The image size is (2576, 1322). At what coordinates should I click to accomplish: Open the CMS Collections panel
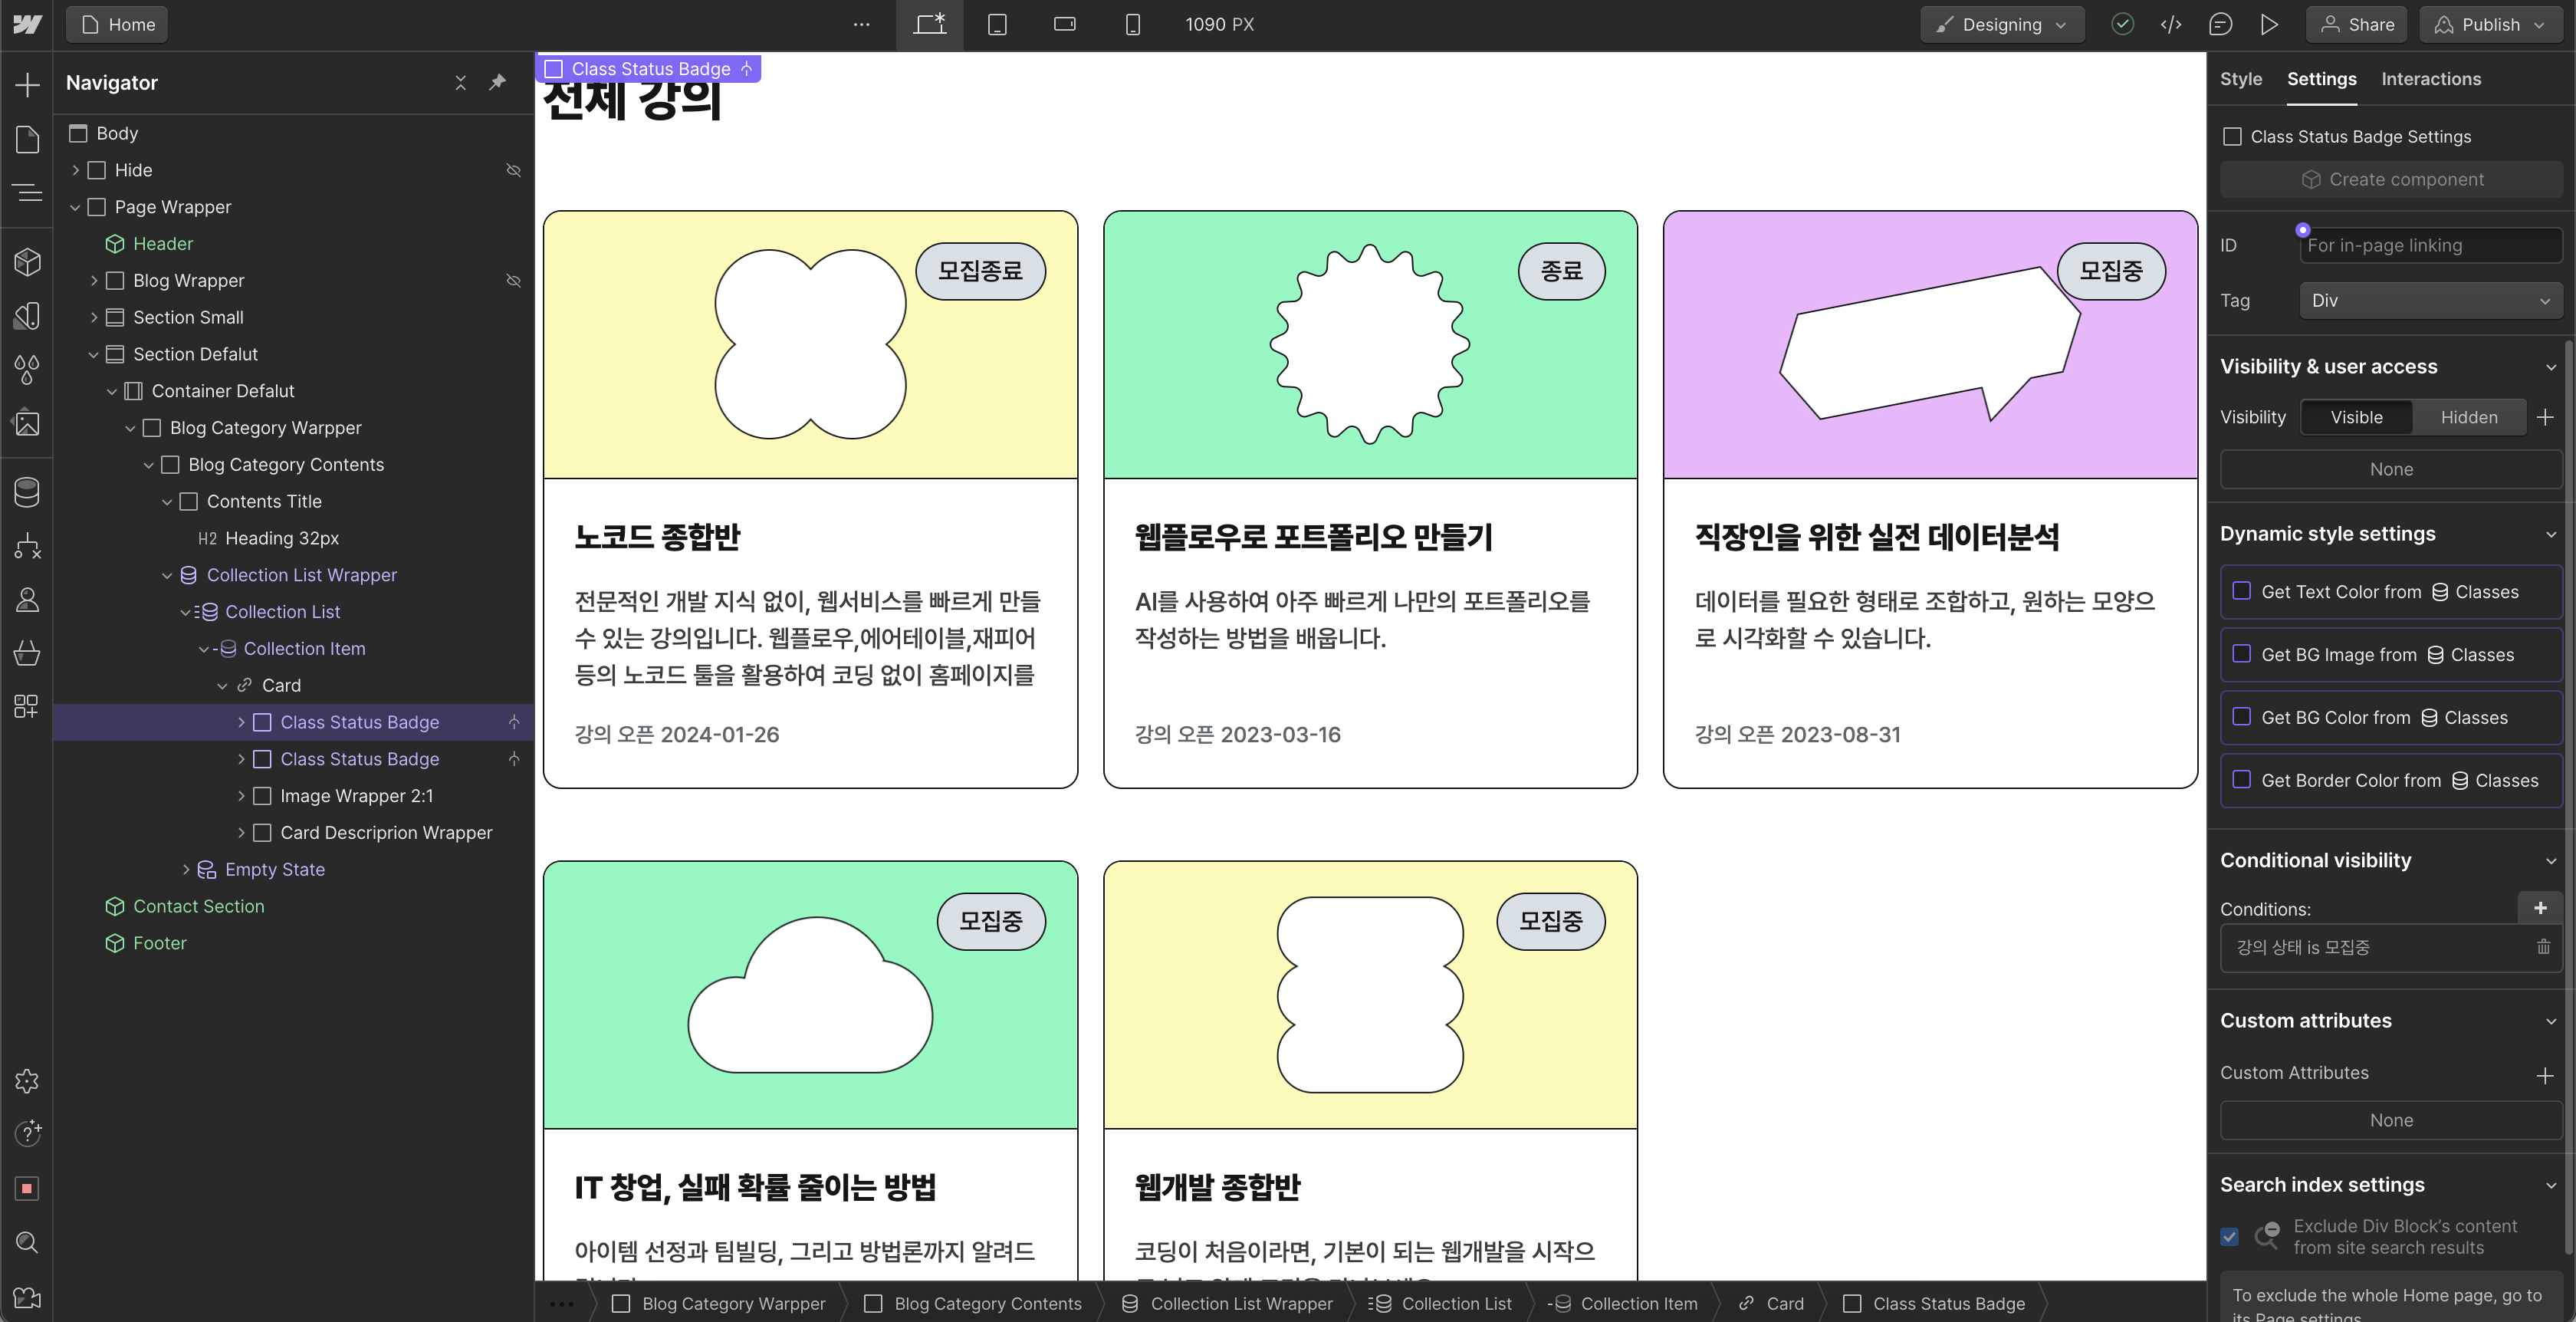click(x=27, y=492)
